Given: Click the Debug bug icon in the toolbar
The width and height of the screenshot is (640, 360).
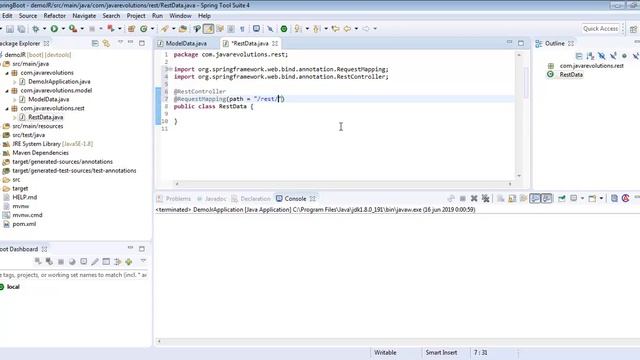Looking at the screenshot, I should 36,29.
